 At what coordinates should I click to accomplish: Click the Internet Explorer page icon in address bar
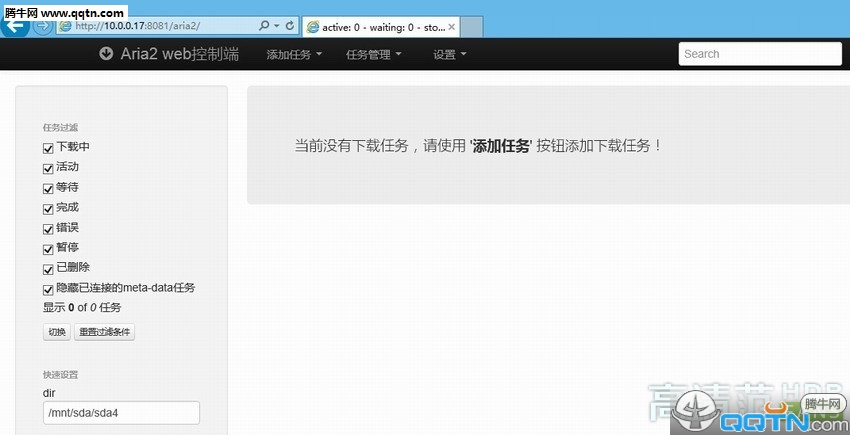[65, 25]
